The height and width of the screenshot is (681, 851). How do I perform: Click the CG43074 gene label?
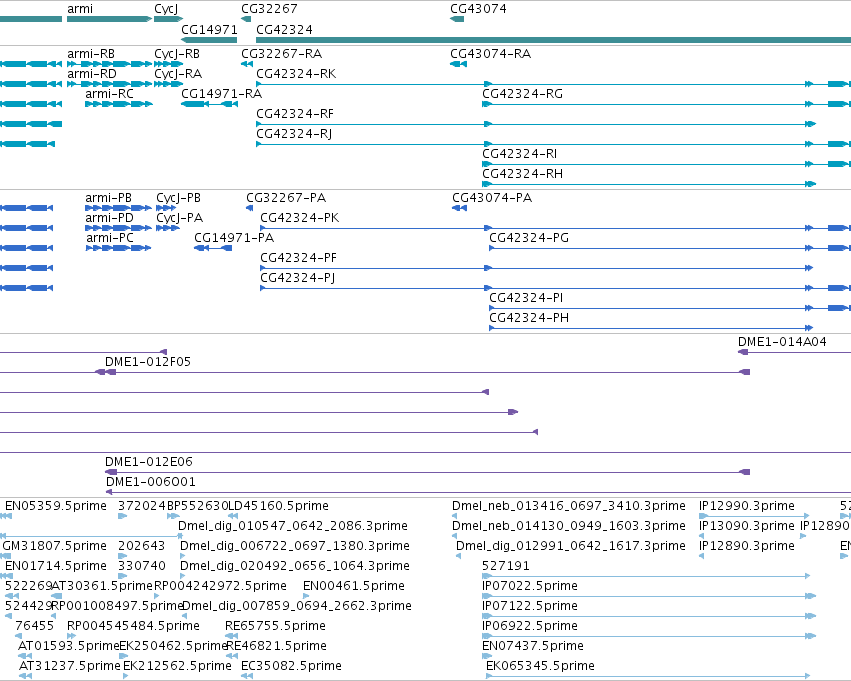click(x=478, y=9)
